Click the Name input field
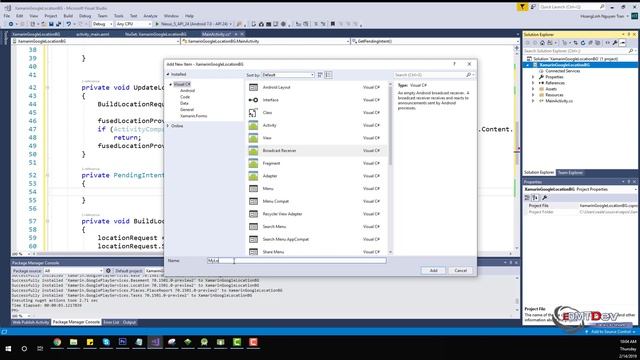The width and height of the screenshot is (640, 360). click(297, 260)
